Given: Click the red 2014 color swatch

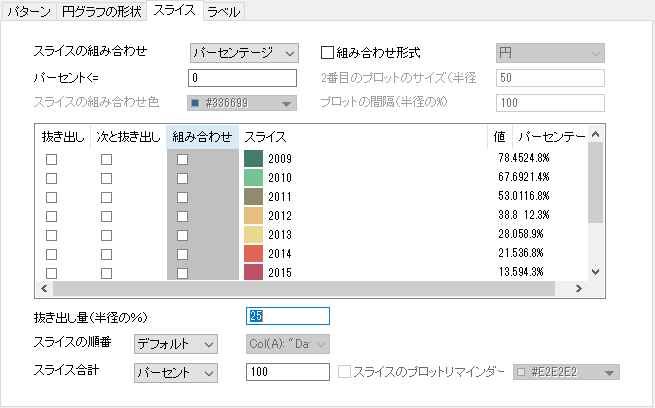Looking at the screenshot, I should point(253,253).
